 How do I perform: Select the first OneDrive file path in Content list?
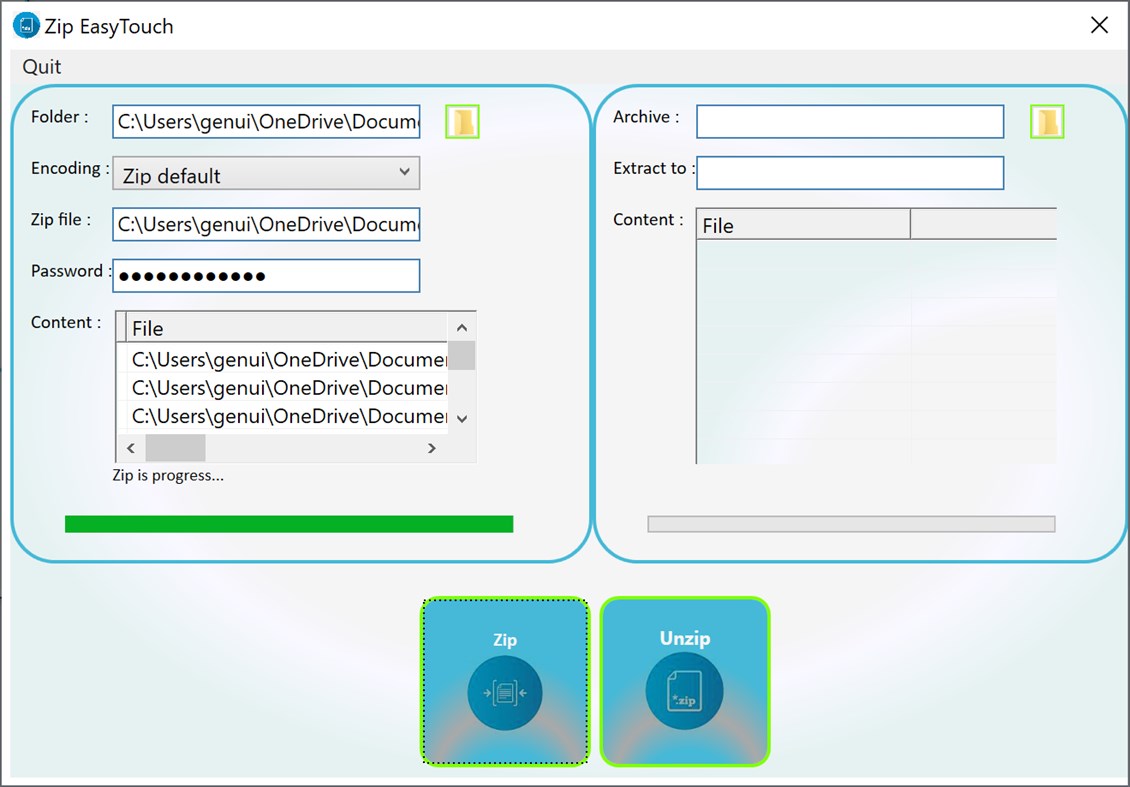290,359
